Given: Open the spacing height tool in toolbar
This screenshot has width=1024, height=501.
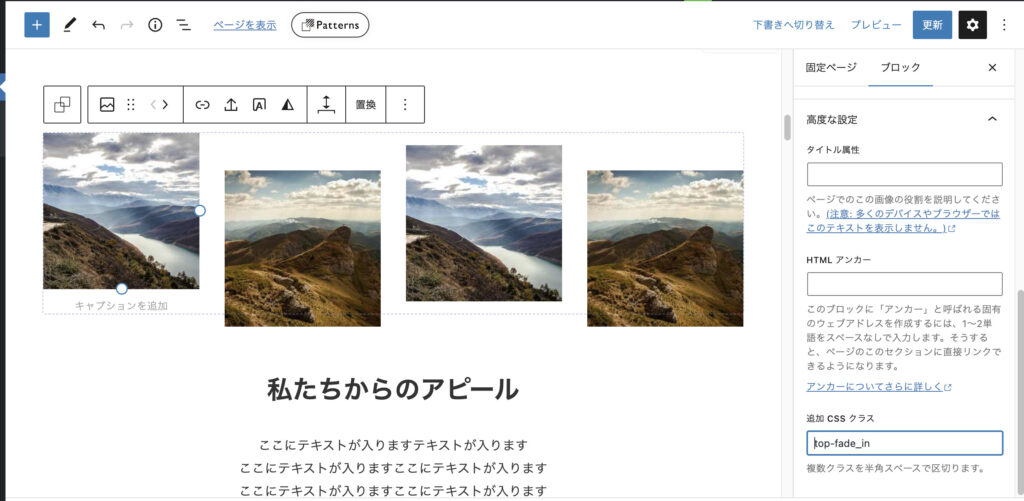Looking at the screenshot, I should pos(327,105).
